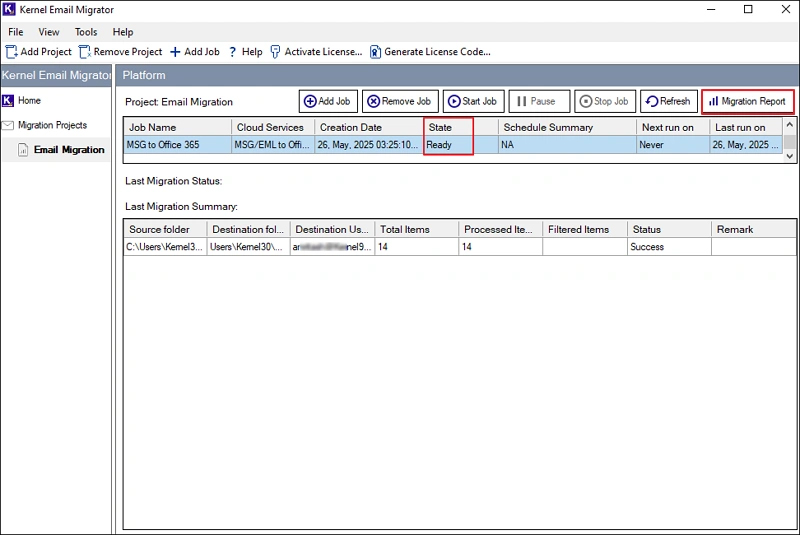Open the File menu
This screenshot has width=800, height=535.
click(16, 32)
